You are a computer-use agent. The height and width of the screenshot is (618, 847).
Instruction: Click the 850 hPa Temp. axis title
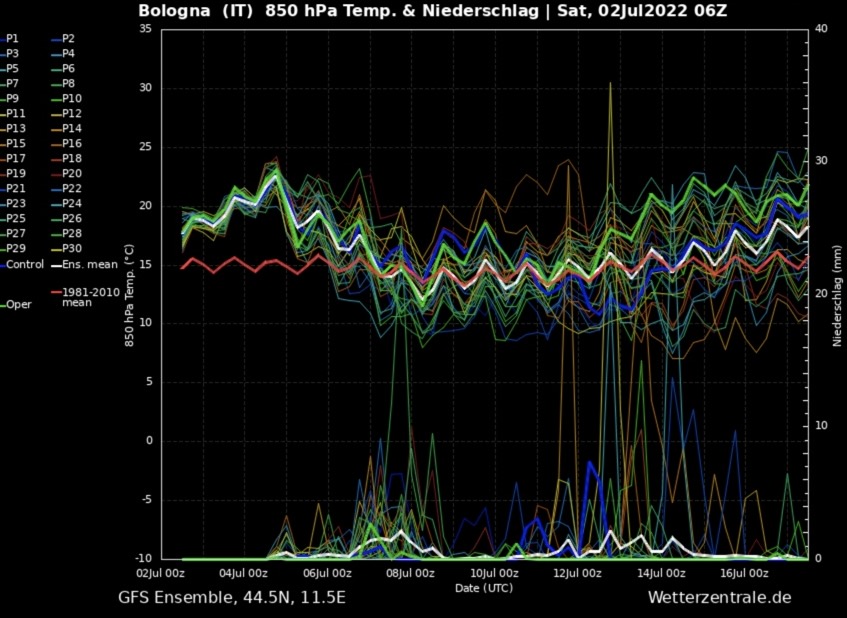click(x=129, y=294)
